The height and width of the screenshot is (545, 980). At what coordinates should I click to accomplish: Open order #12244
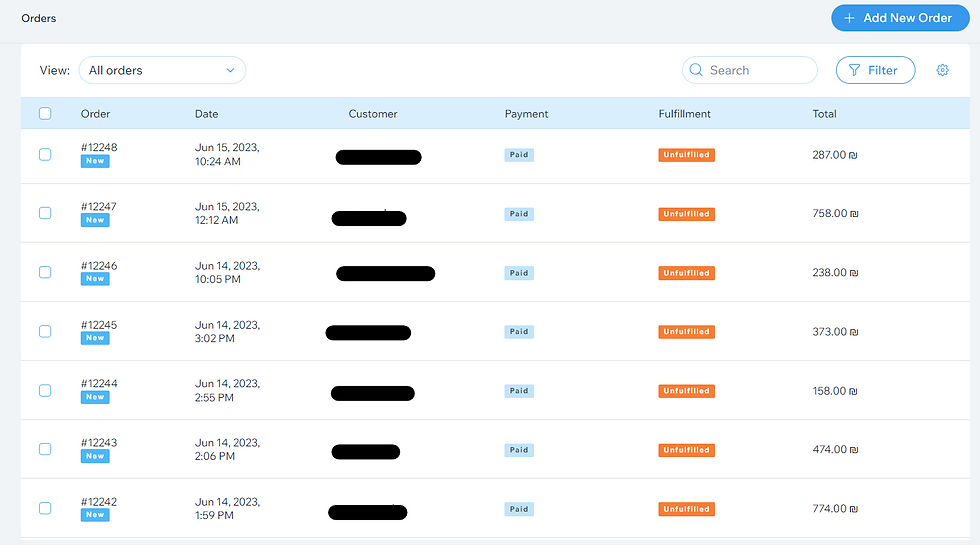tap(99, 383)
